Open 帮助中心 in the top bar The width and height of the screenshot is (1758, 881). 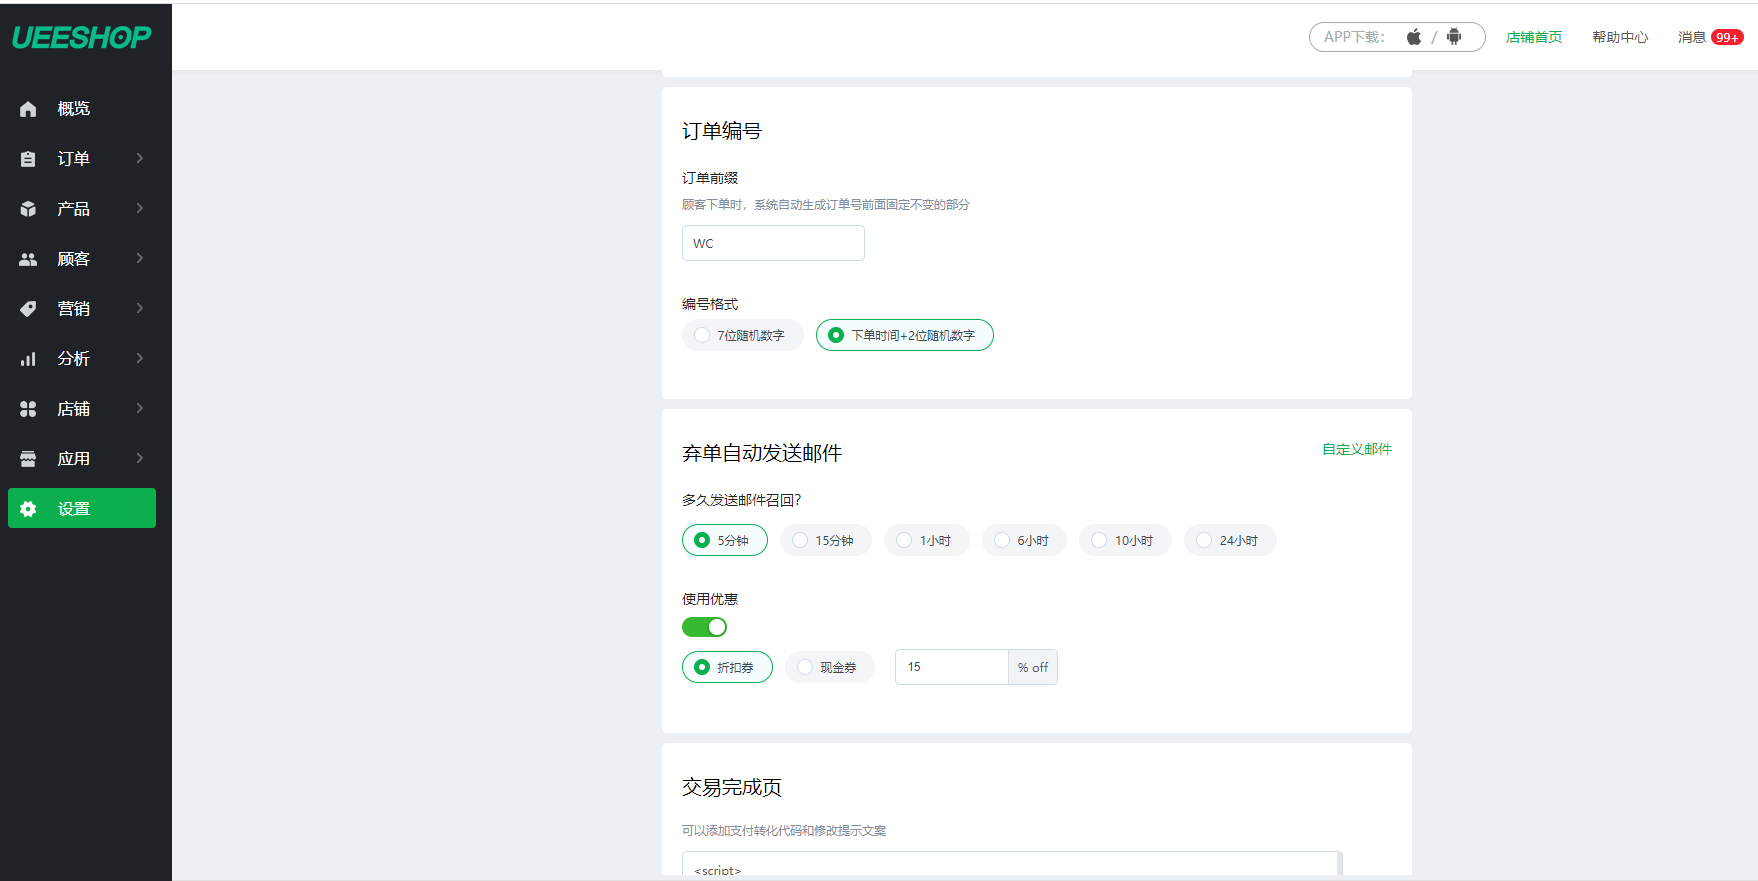click(x=1619, y=37)
